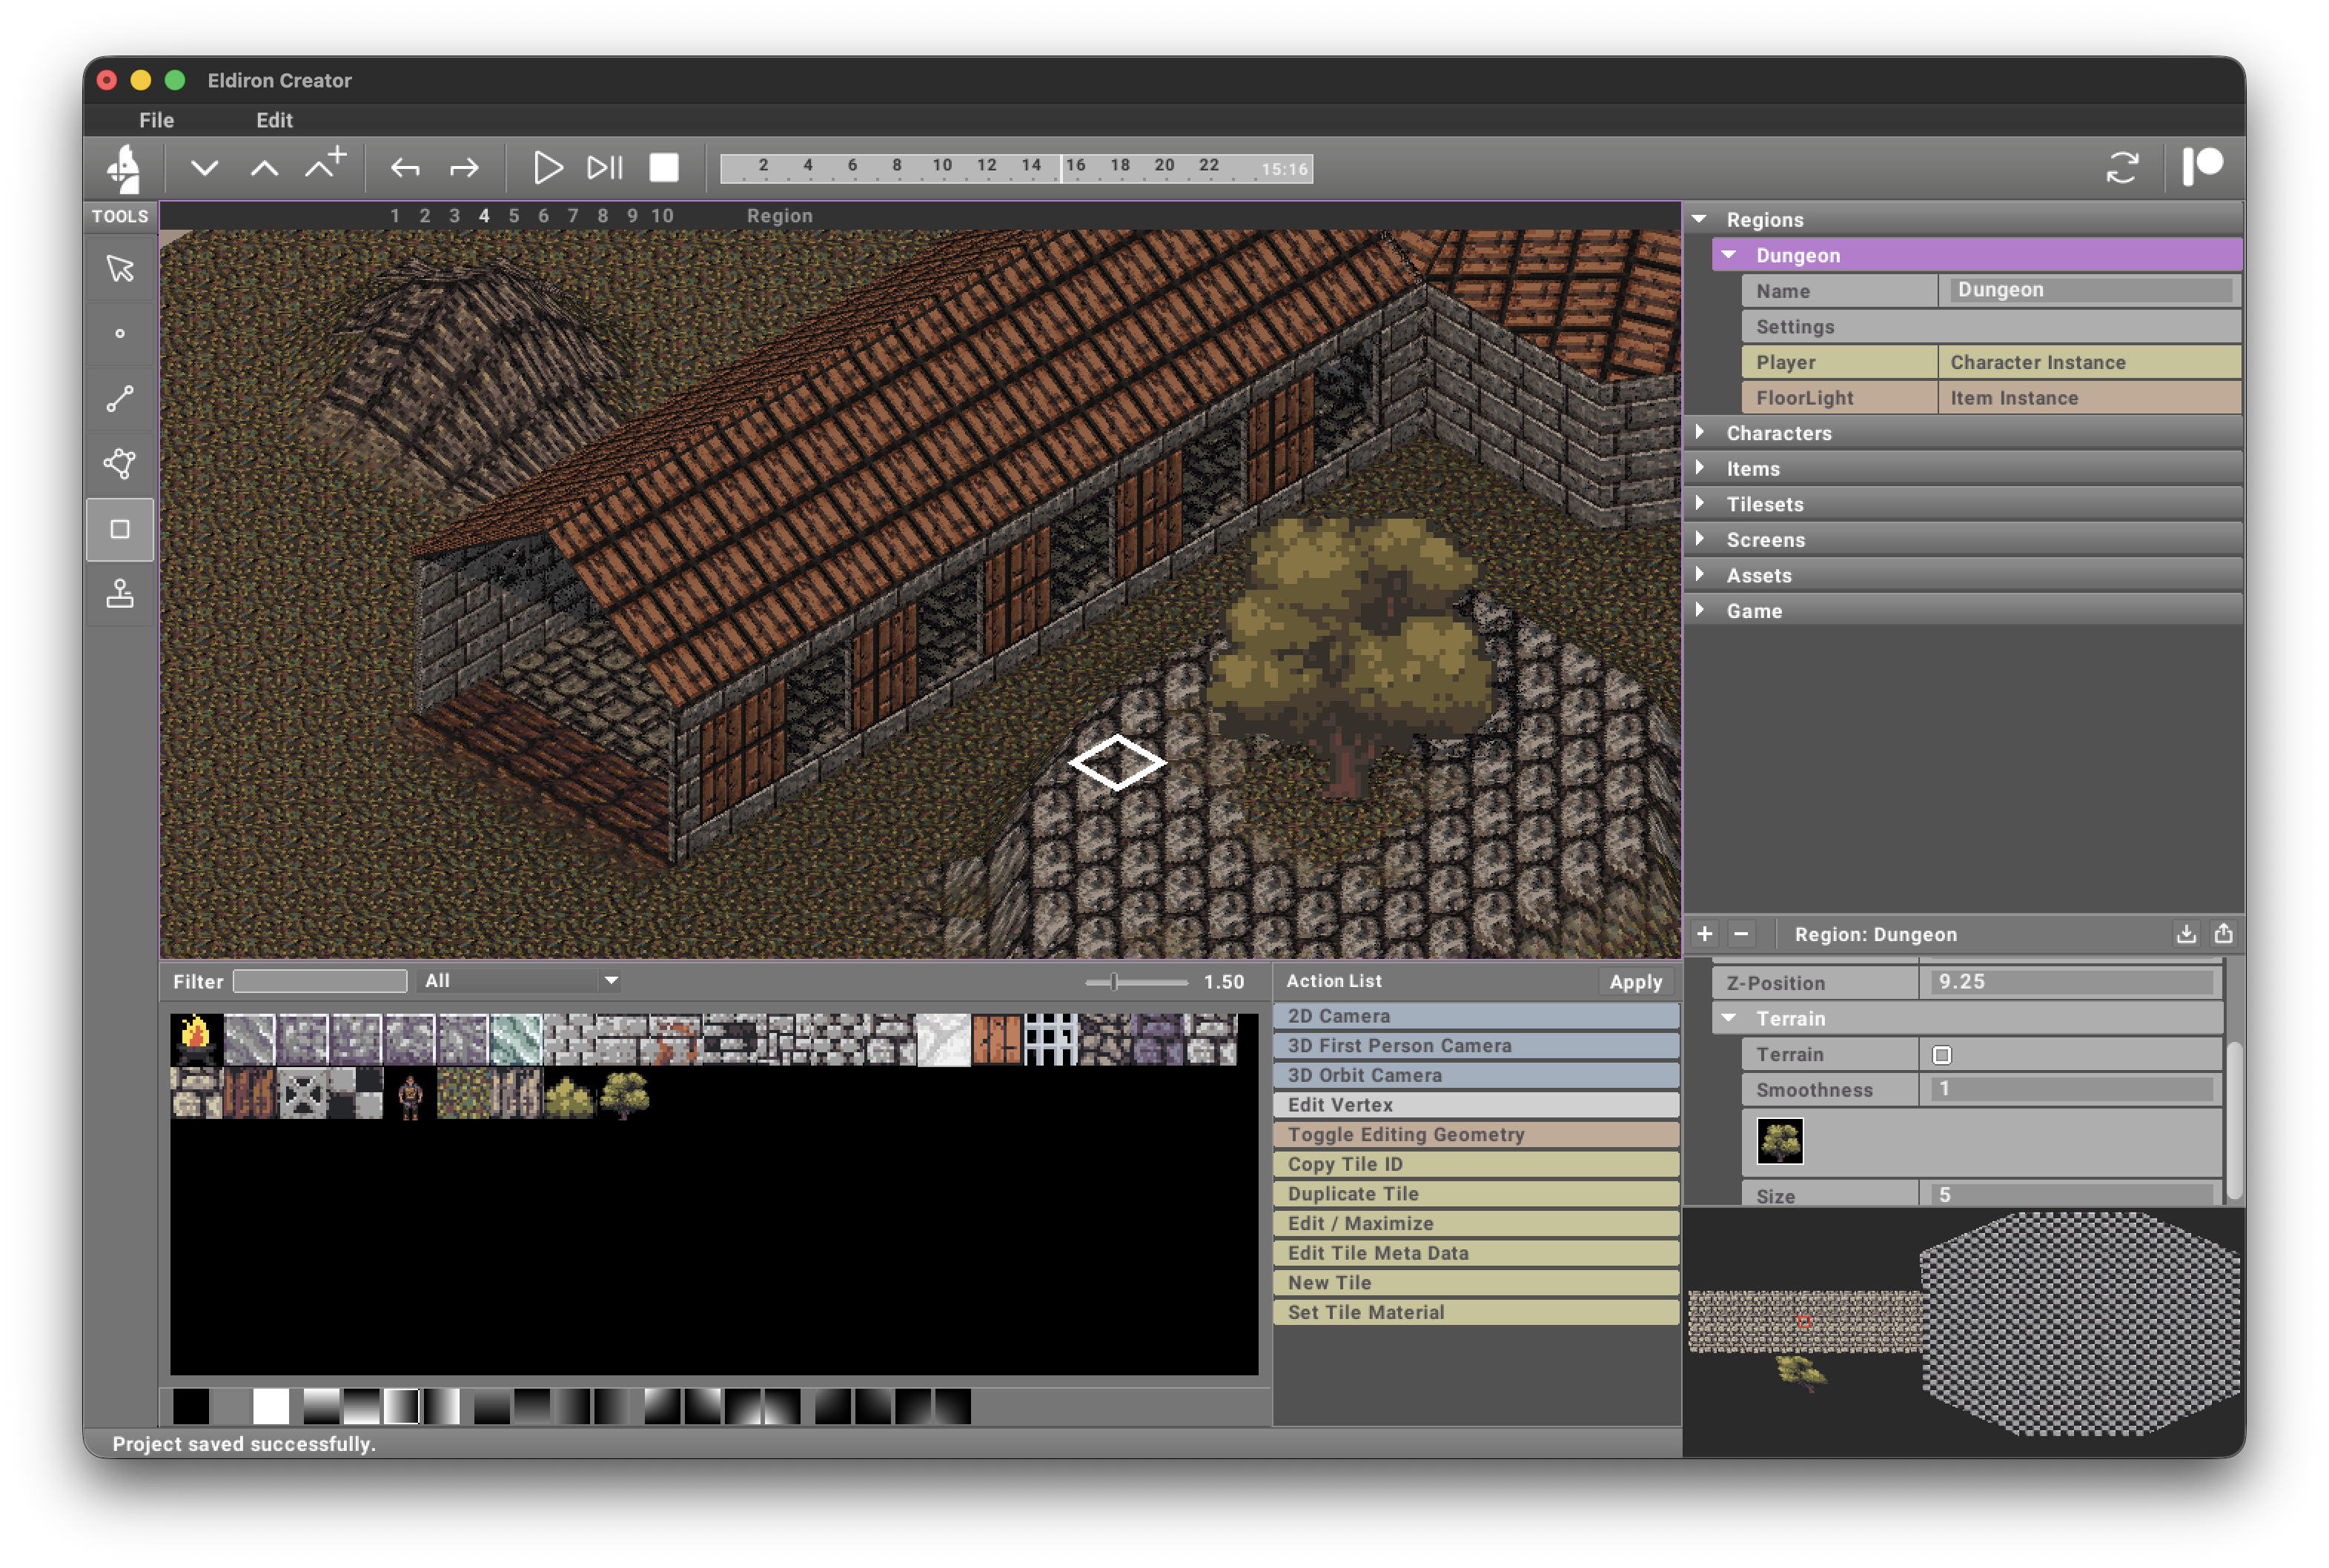Select the rectangle tool in Tools panel
Viewport: 2329px width, 1568px height.
[x=119, y=528]
